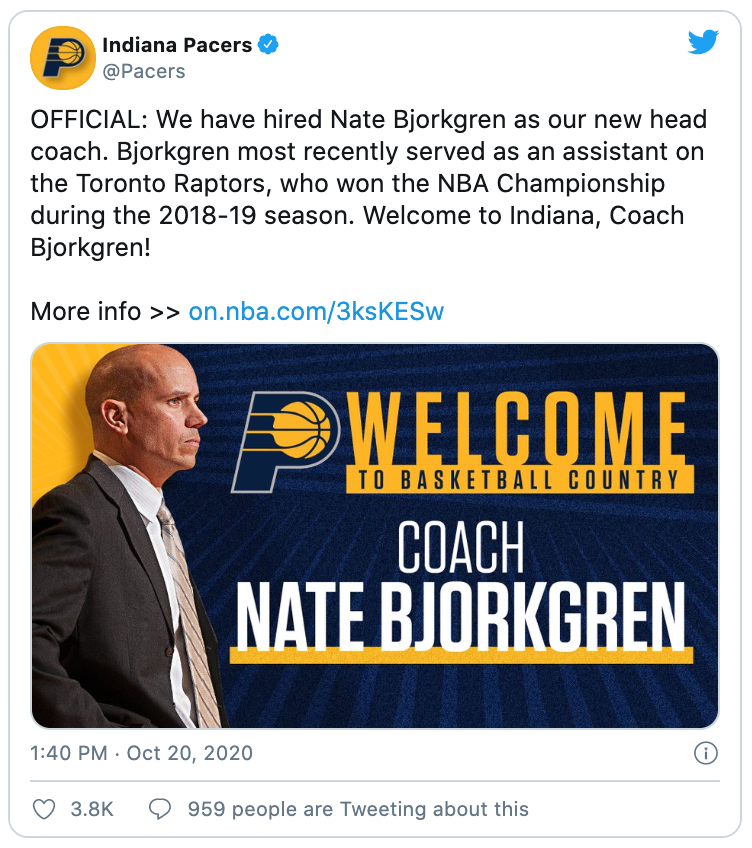Click the 3.8K likes count
Image resolution: width=752 pixels, height=848 pixels.
coord(91,809)
